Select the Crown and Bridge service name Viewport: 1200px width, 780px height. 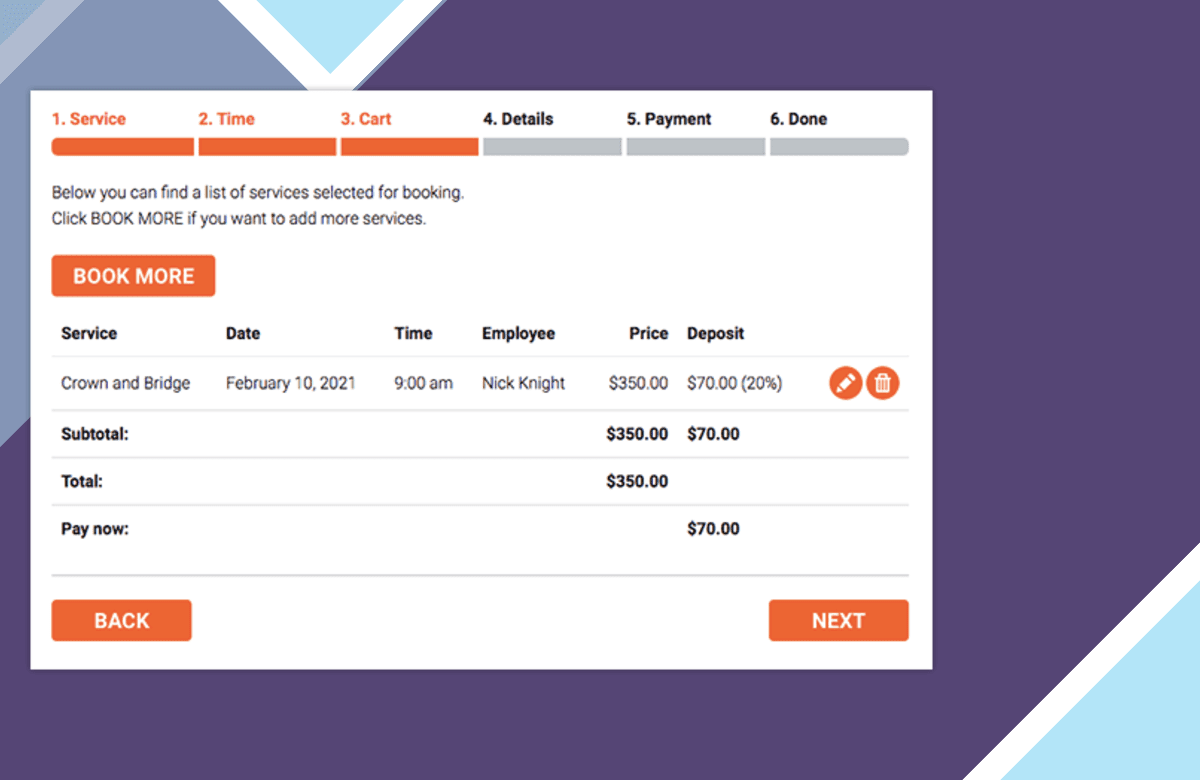point(125,383)
